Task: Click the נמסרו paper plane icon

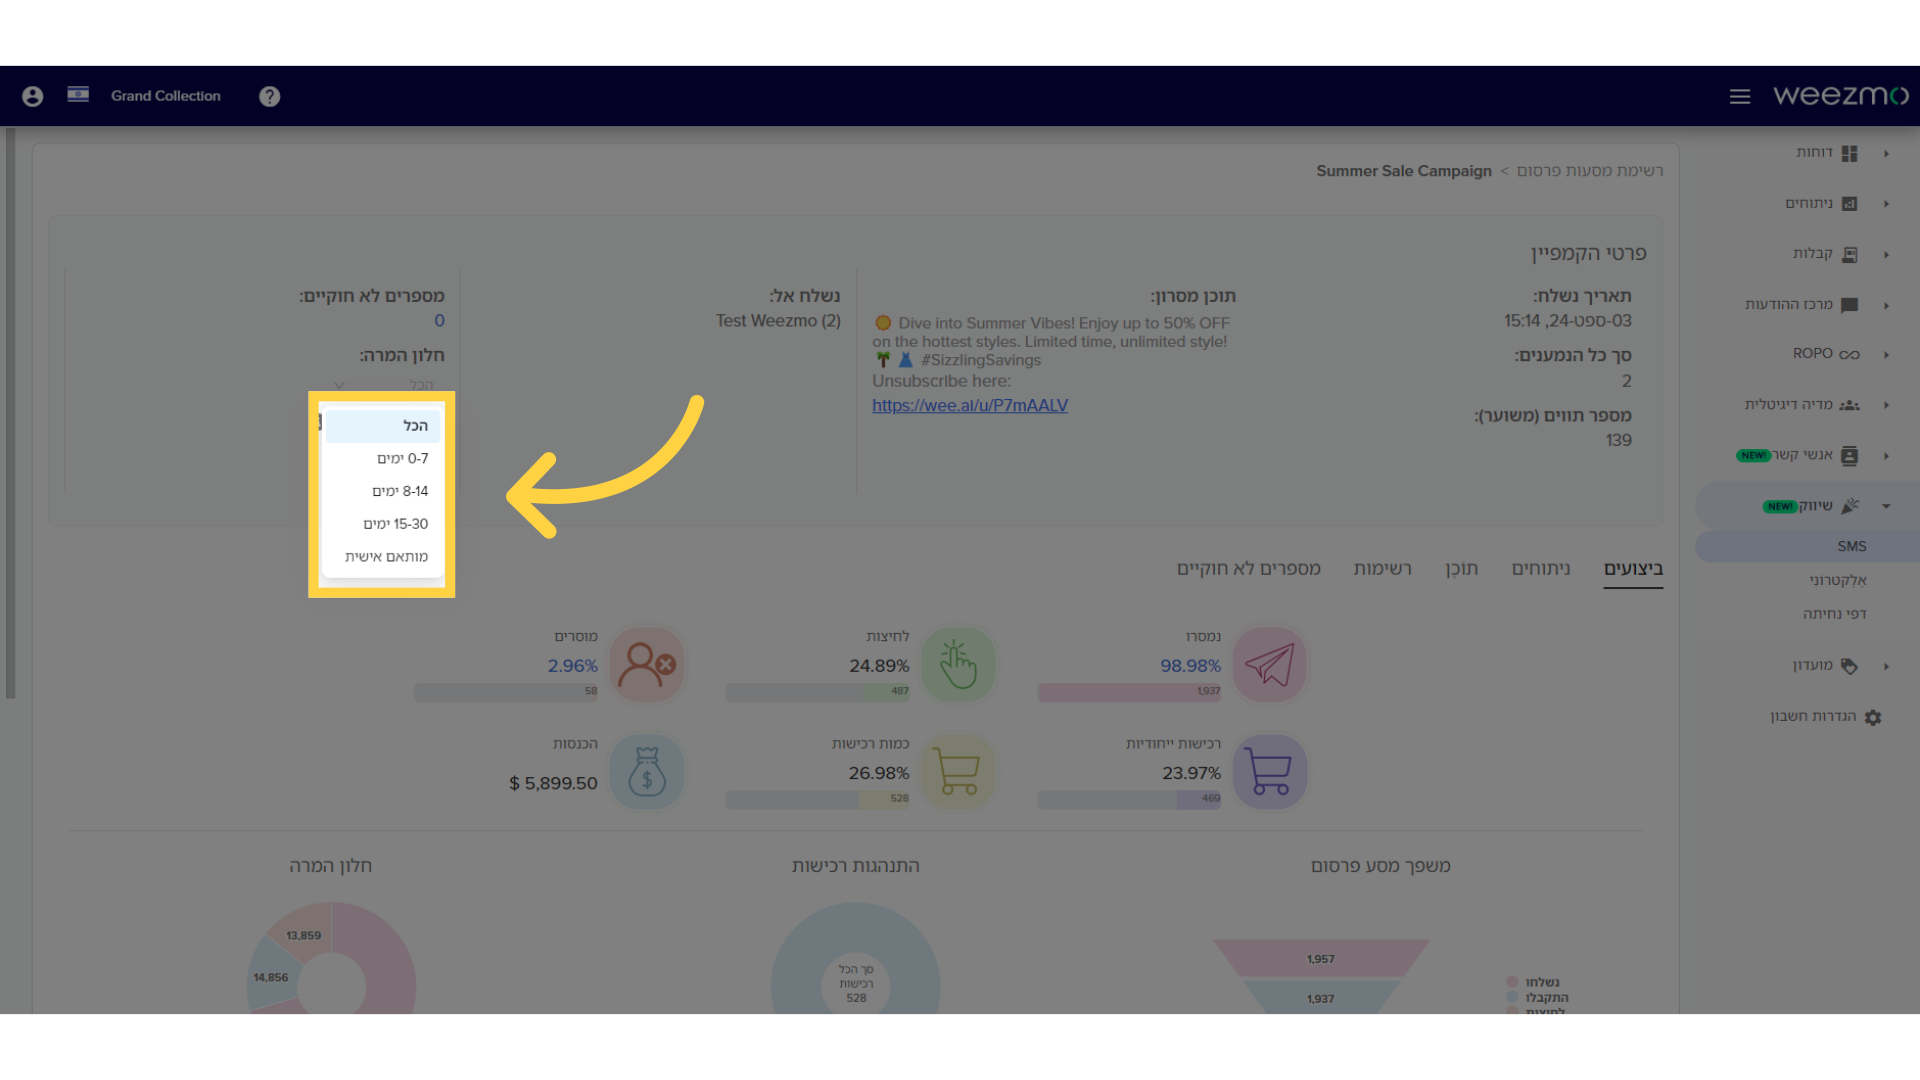Action: (x=1269, y=664)
